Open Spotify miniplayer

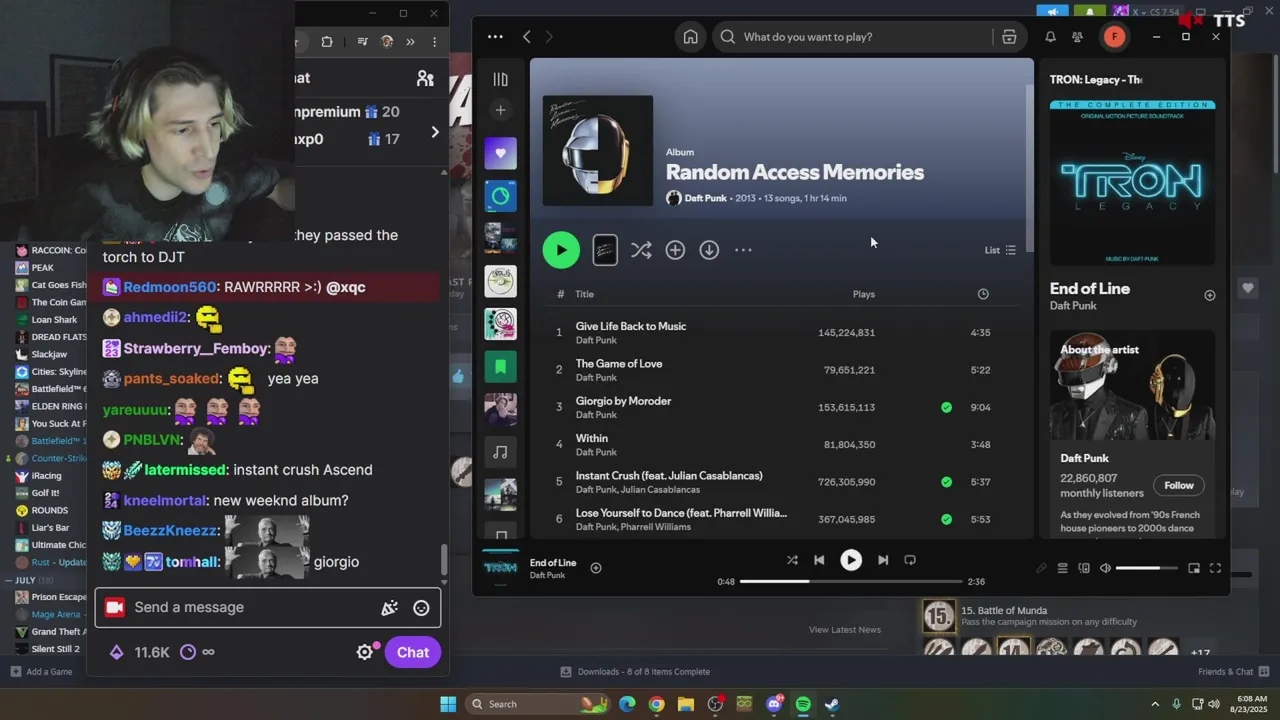[1194, 568]
